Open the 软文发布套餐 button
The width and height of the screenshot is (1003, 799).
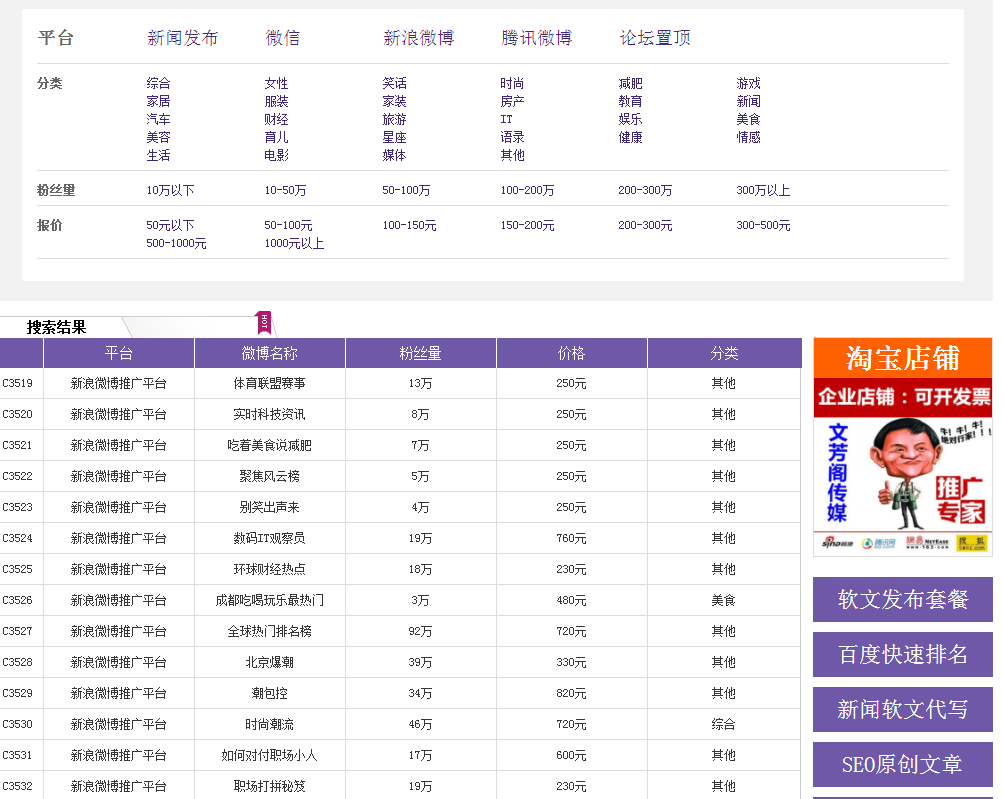902,600
